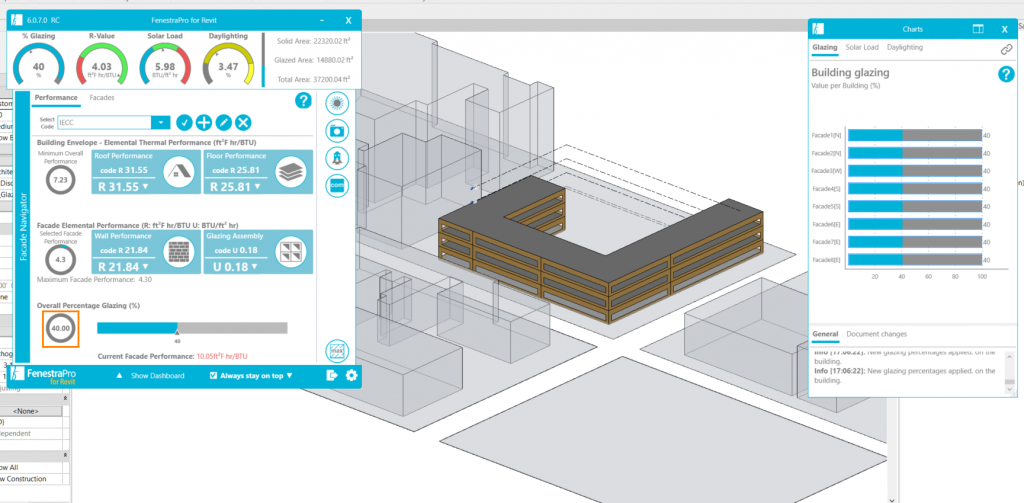Image resolution: width=1024 pixels, height=503 pixels.
Task: Click the link chain icon in Charts
Action: point(1006,50)
